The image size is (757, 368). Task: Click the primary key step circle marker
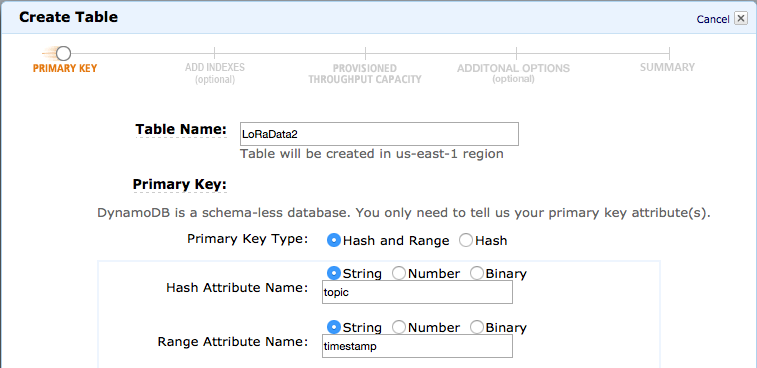(63, 54)
